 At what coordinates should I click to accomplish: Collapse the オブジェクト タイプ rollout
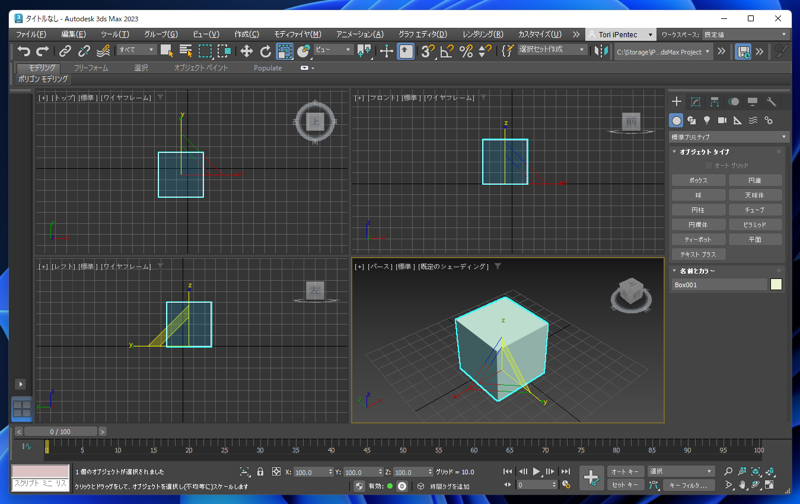point(704,152)
